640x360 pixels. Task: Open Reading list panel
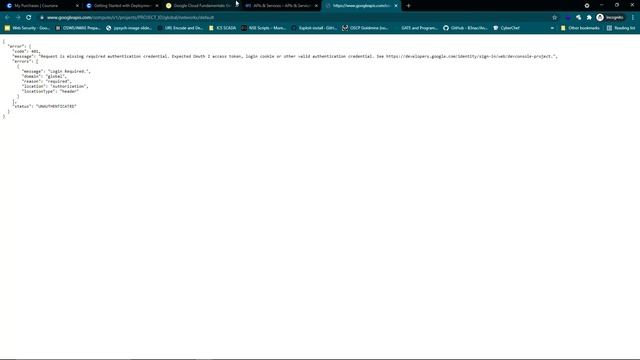tap(621, 28)
